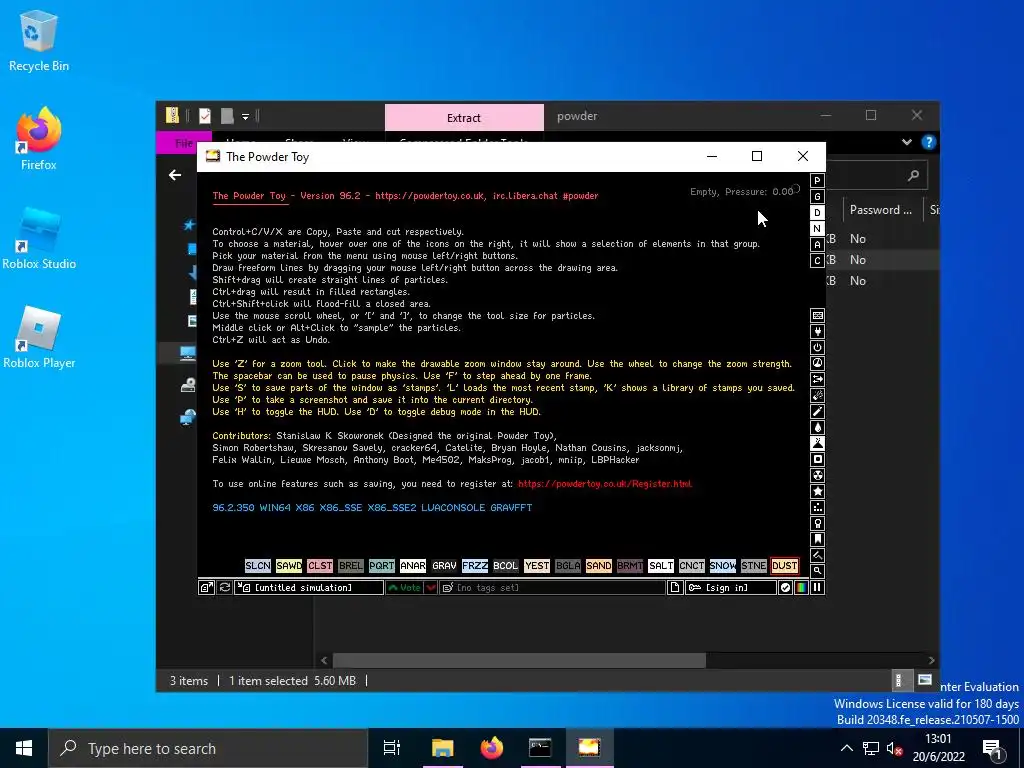Open element search (magnifier icon)
The width and height of the screenshot is (1024, 768).
tap(817, 571)
